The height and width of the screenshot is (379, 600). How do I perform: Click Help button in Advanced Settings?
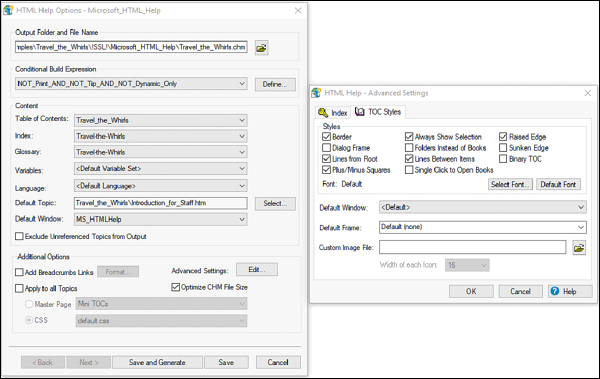[570, 291]
